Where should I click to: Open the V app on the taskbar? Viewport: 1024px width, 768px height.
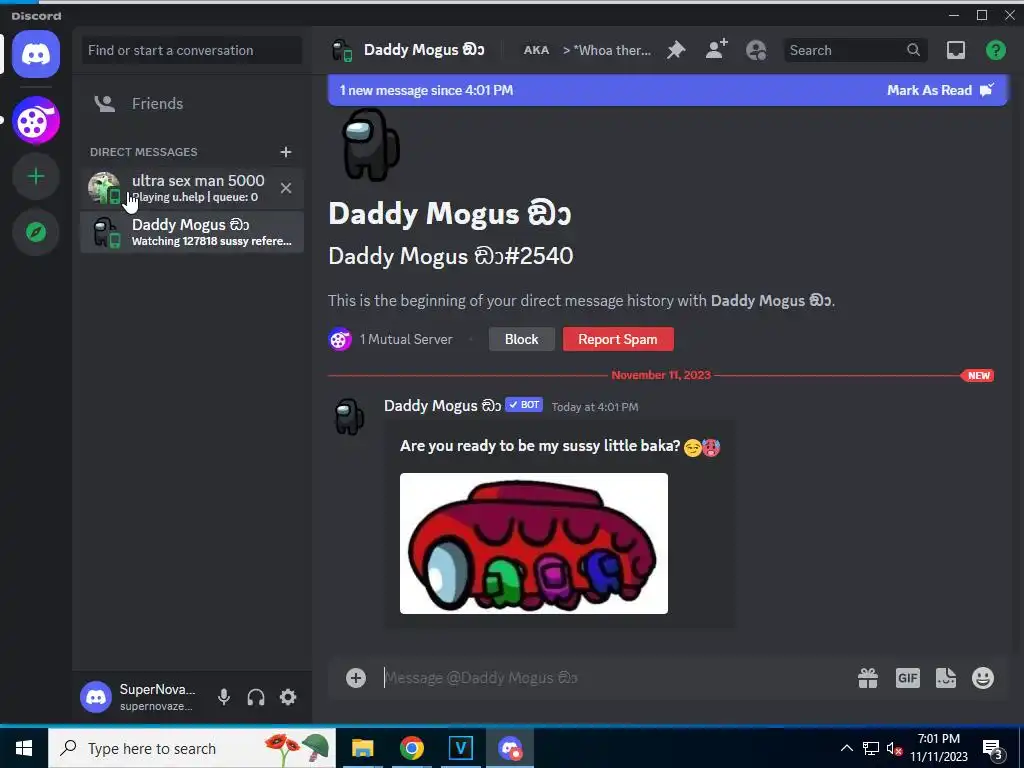pos(461,748)
